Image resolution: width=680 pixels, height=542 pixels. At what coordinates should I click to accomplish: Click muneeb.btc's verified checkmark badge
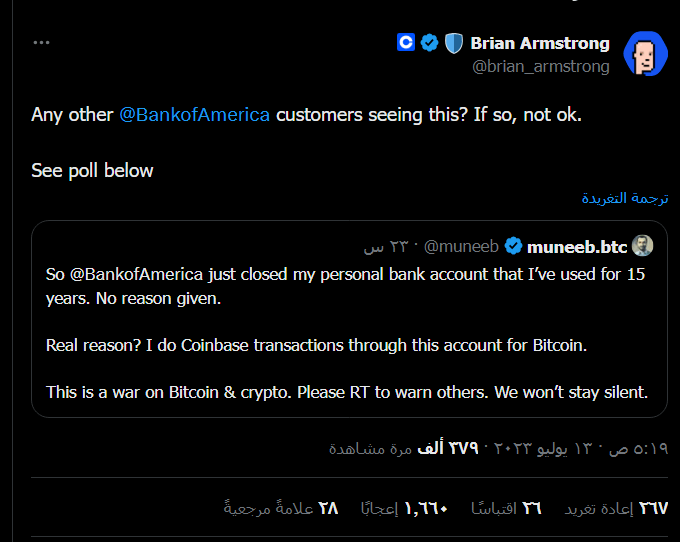tap(513, 246)
